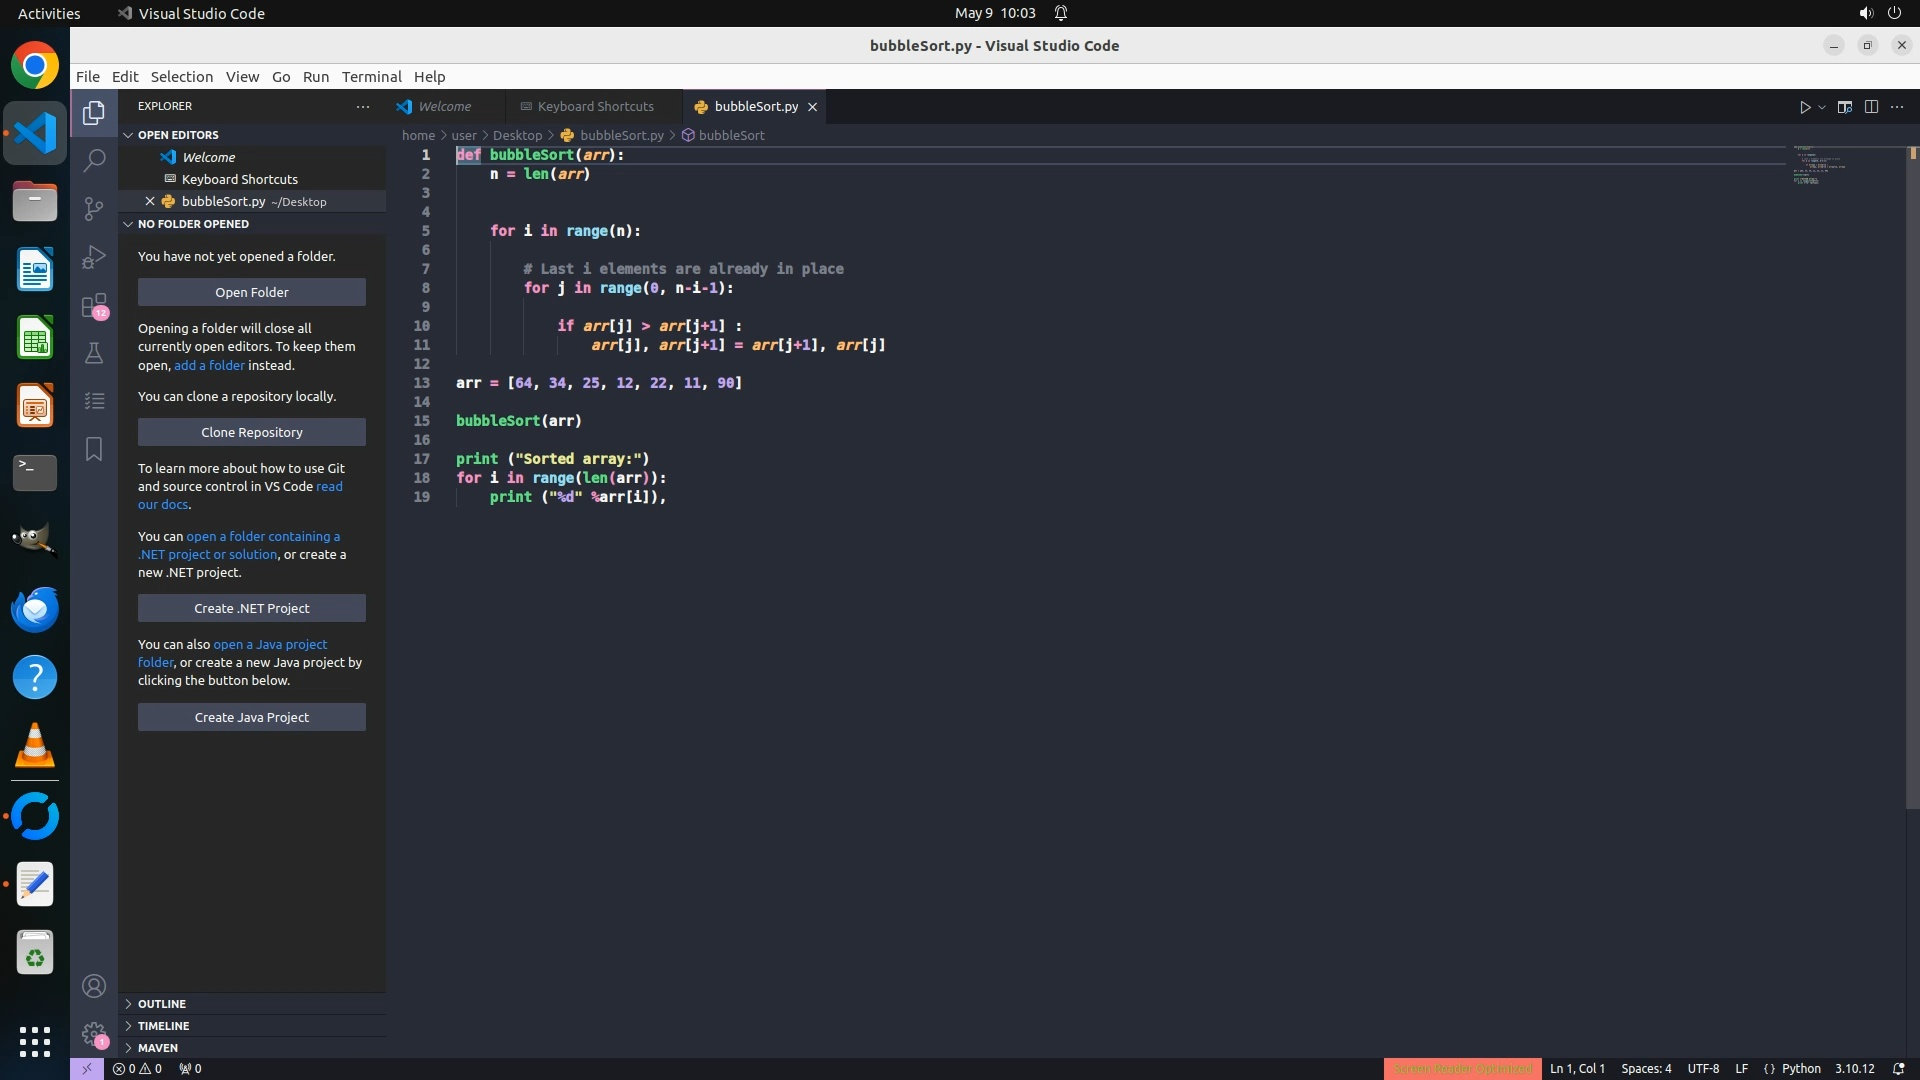
Task: Switch to the Keyboard Shortcuts tab
Action: pos(595,107)
